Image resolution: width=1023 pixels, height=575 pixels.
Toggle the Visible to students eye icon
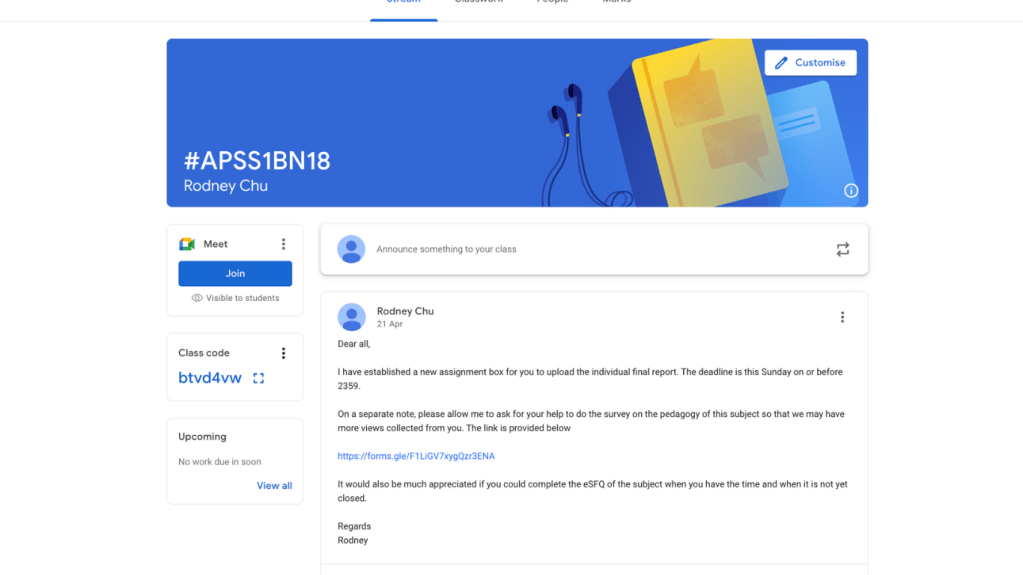click(197, 298)
